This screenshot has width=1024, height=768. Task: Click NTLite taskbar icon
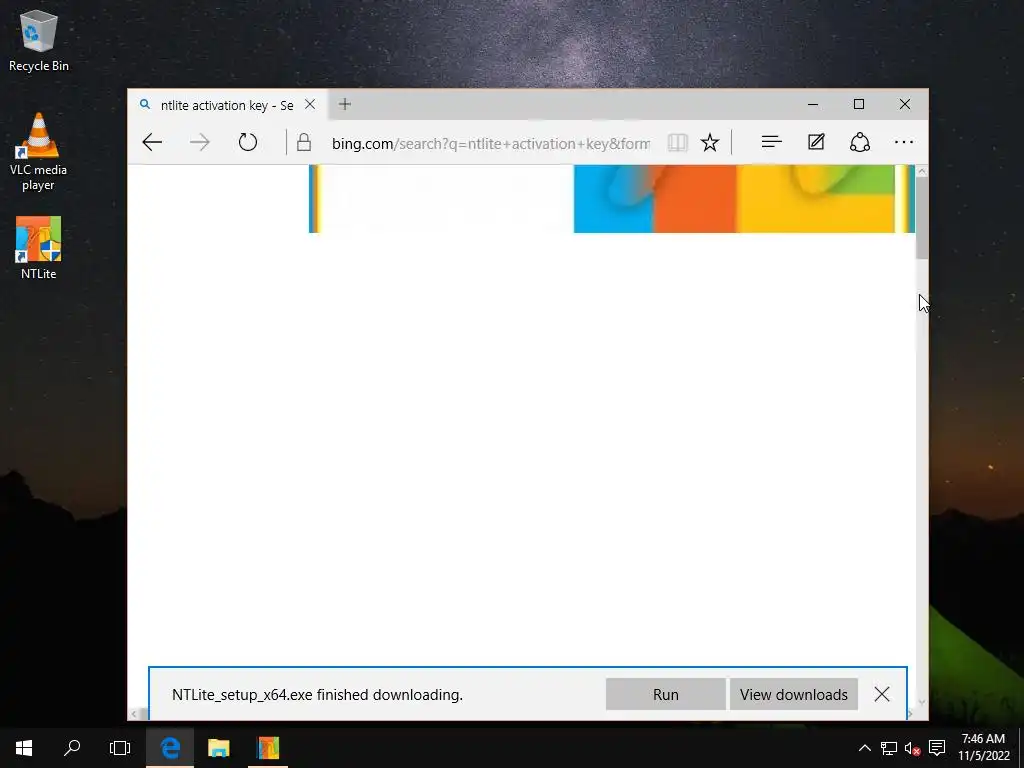(x=268, y=748)
